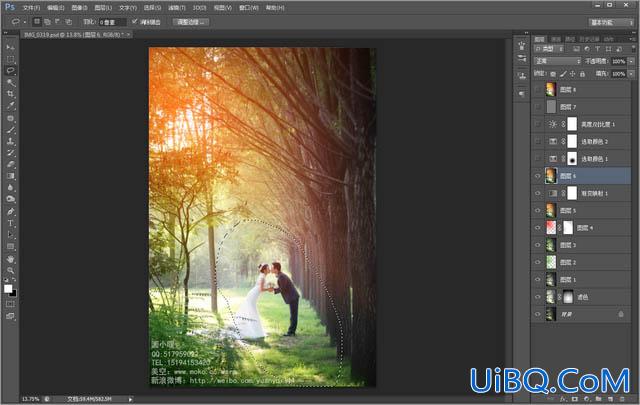Viewport: 640px width, 405px height.
Task: Select the Spot Healing Brush tool
Action: click(x=11, y=118)
